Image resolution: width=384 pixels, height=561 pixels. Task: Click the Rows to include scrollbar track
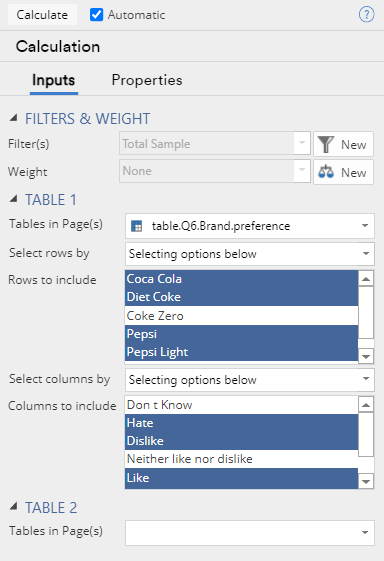[366, 318]
